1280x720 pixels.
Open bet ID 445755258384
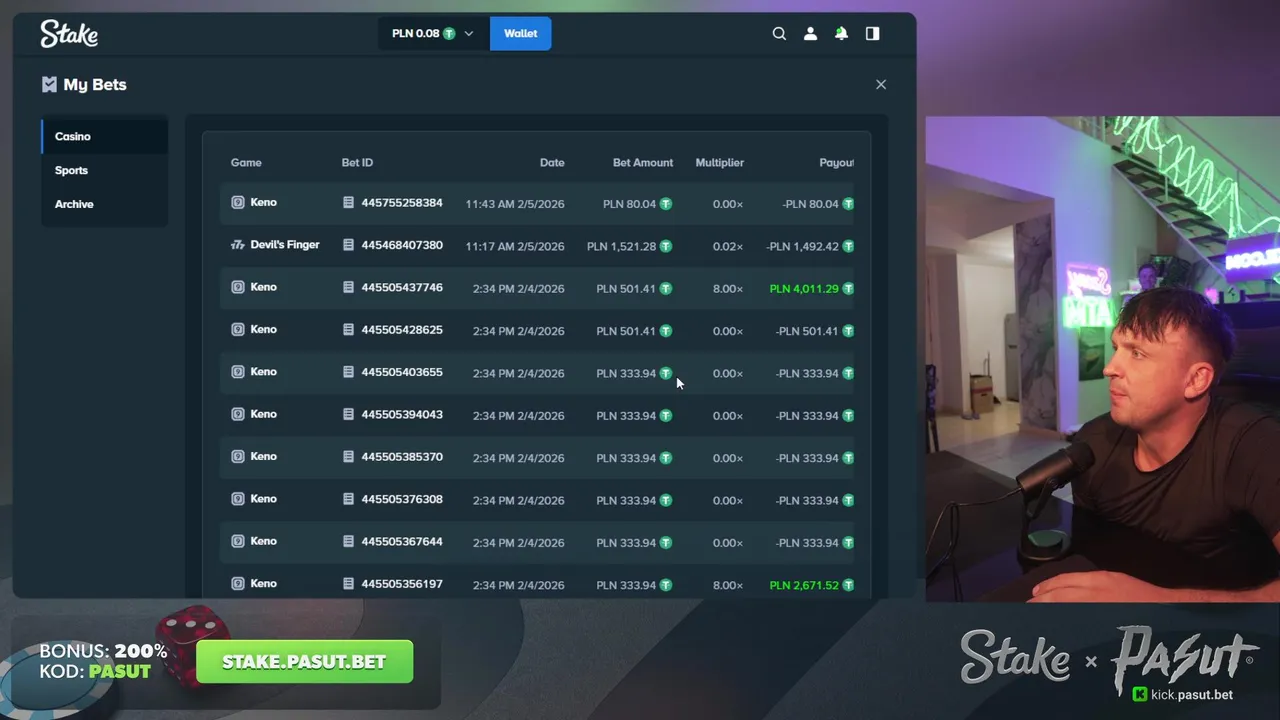click(x=402, y=202)
